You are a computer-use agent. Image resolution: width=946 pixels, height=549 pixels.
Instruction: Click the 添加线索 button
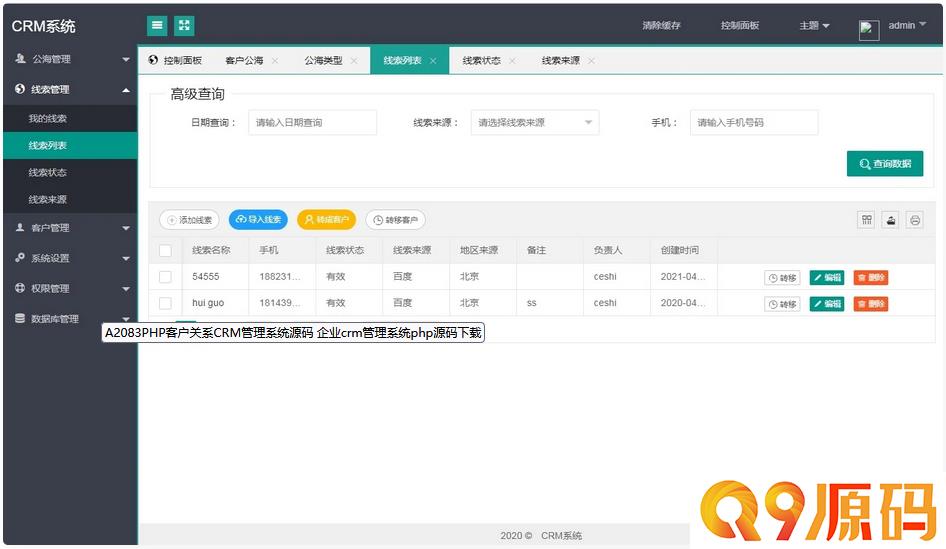(x=189, y=220)
